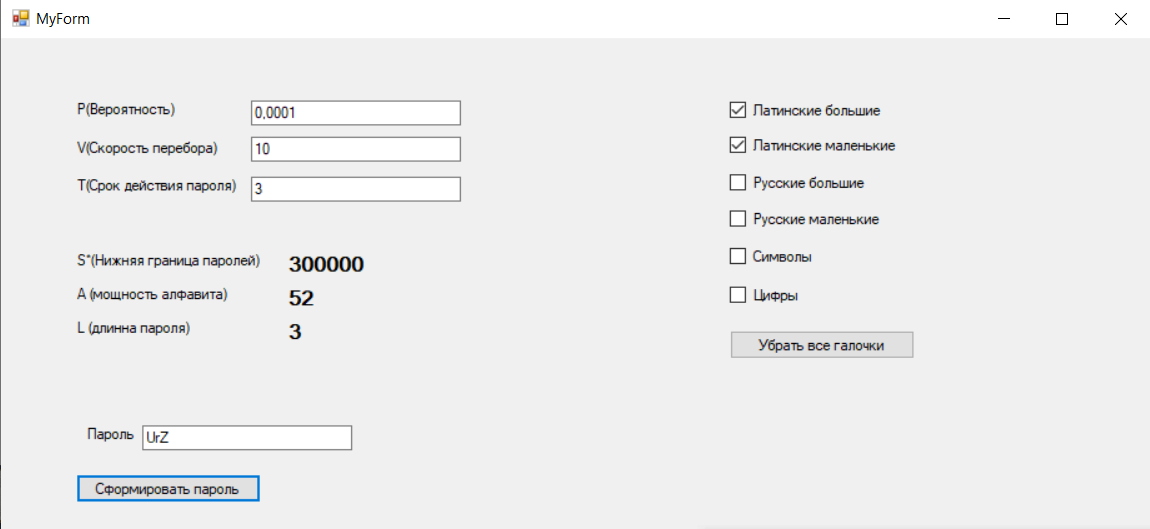Click the MyForm title text
1150x529 pixels.
pyautogui.click(x=63, y=19)
